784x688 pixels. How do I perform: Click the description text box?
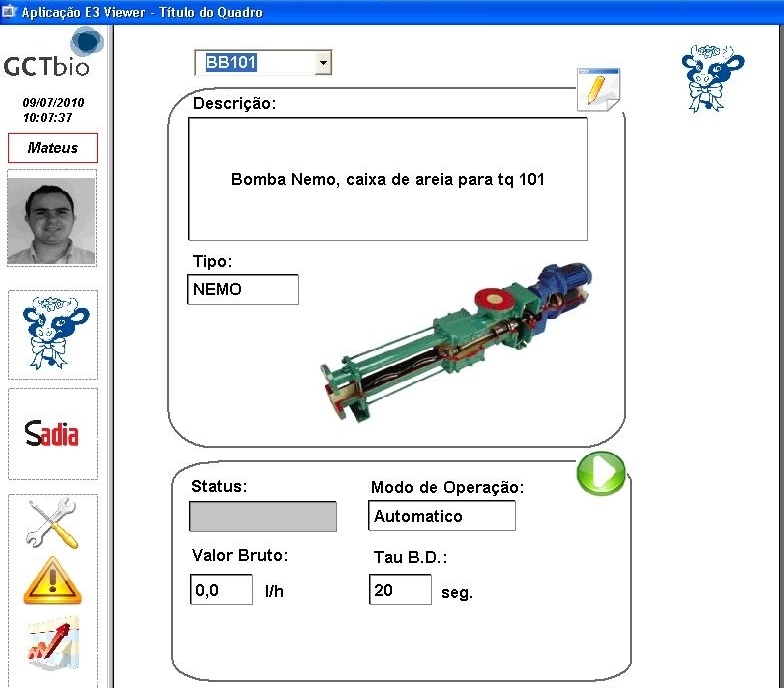pos(388,179)
